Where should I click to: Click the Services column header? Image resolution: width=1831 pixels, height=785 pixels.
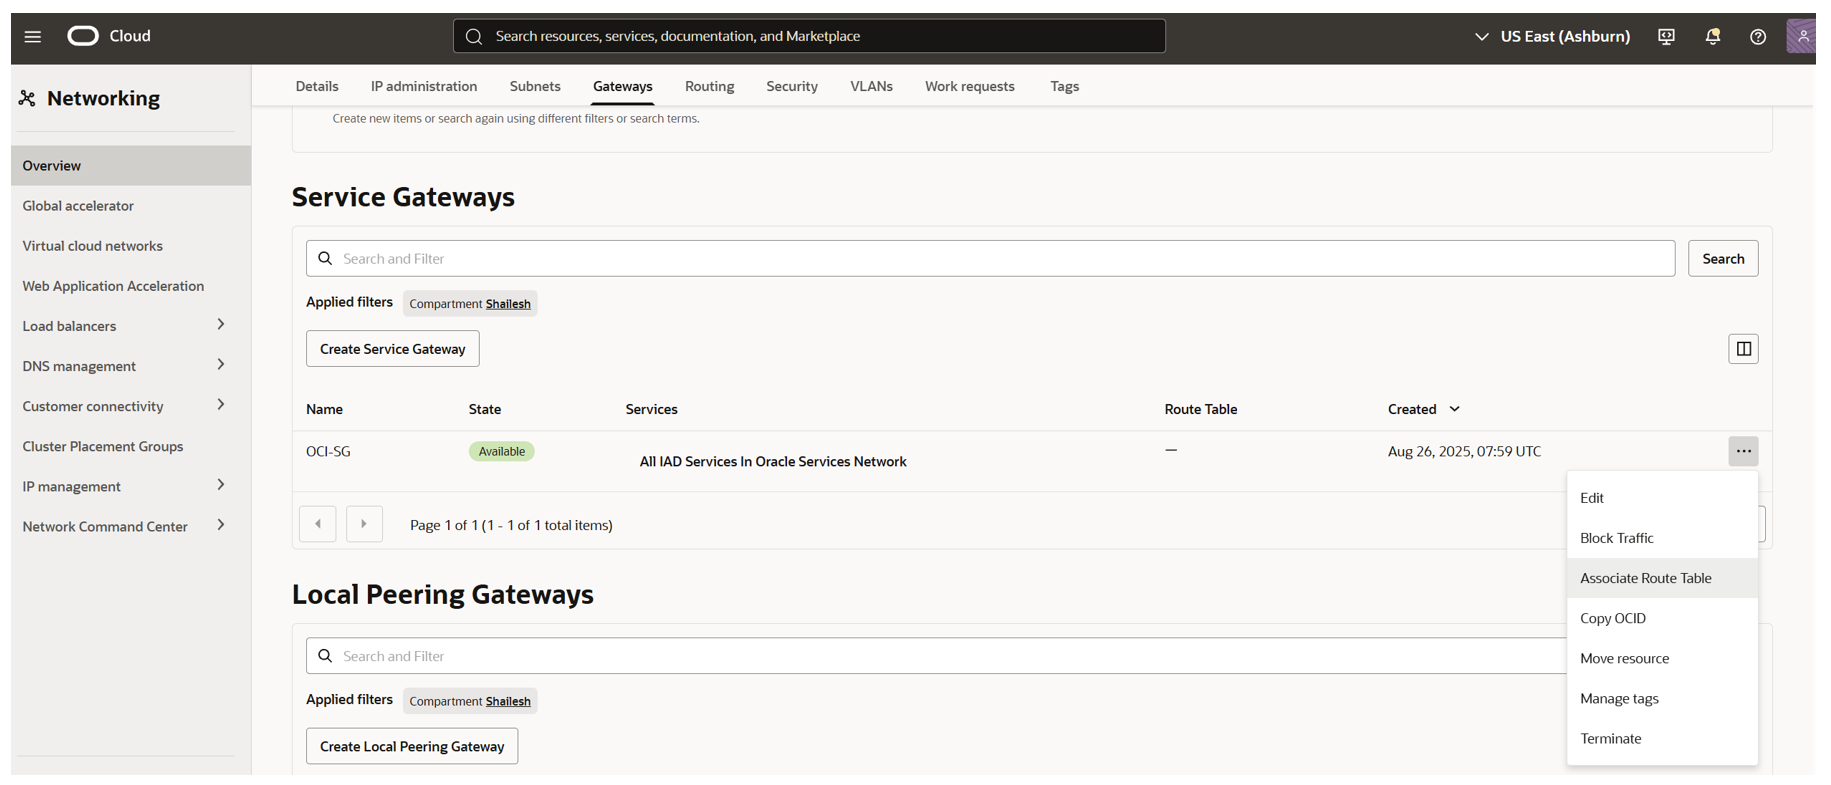pos(651,409)
